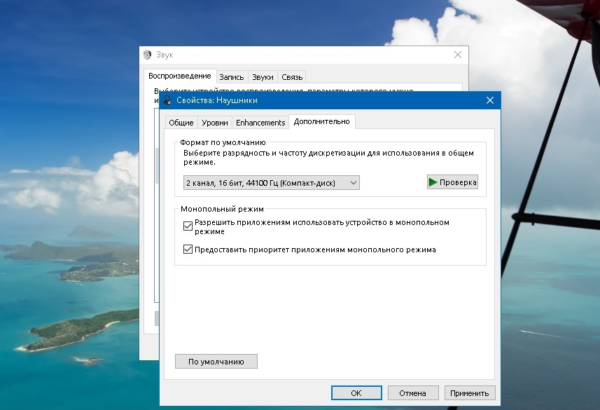The width and height of the screenshot is (600, 410).
Task: Click the speaker icon in Свойства: Наушники title bar
Action: (x=167, y=100)
